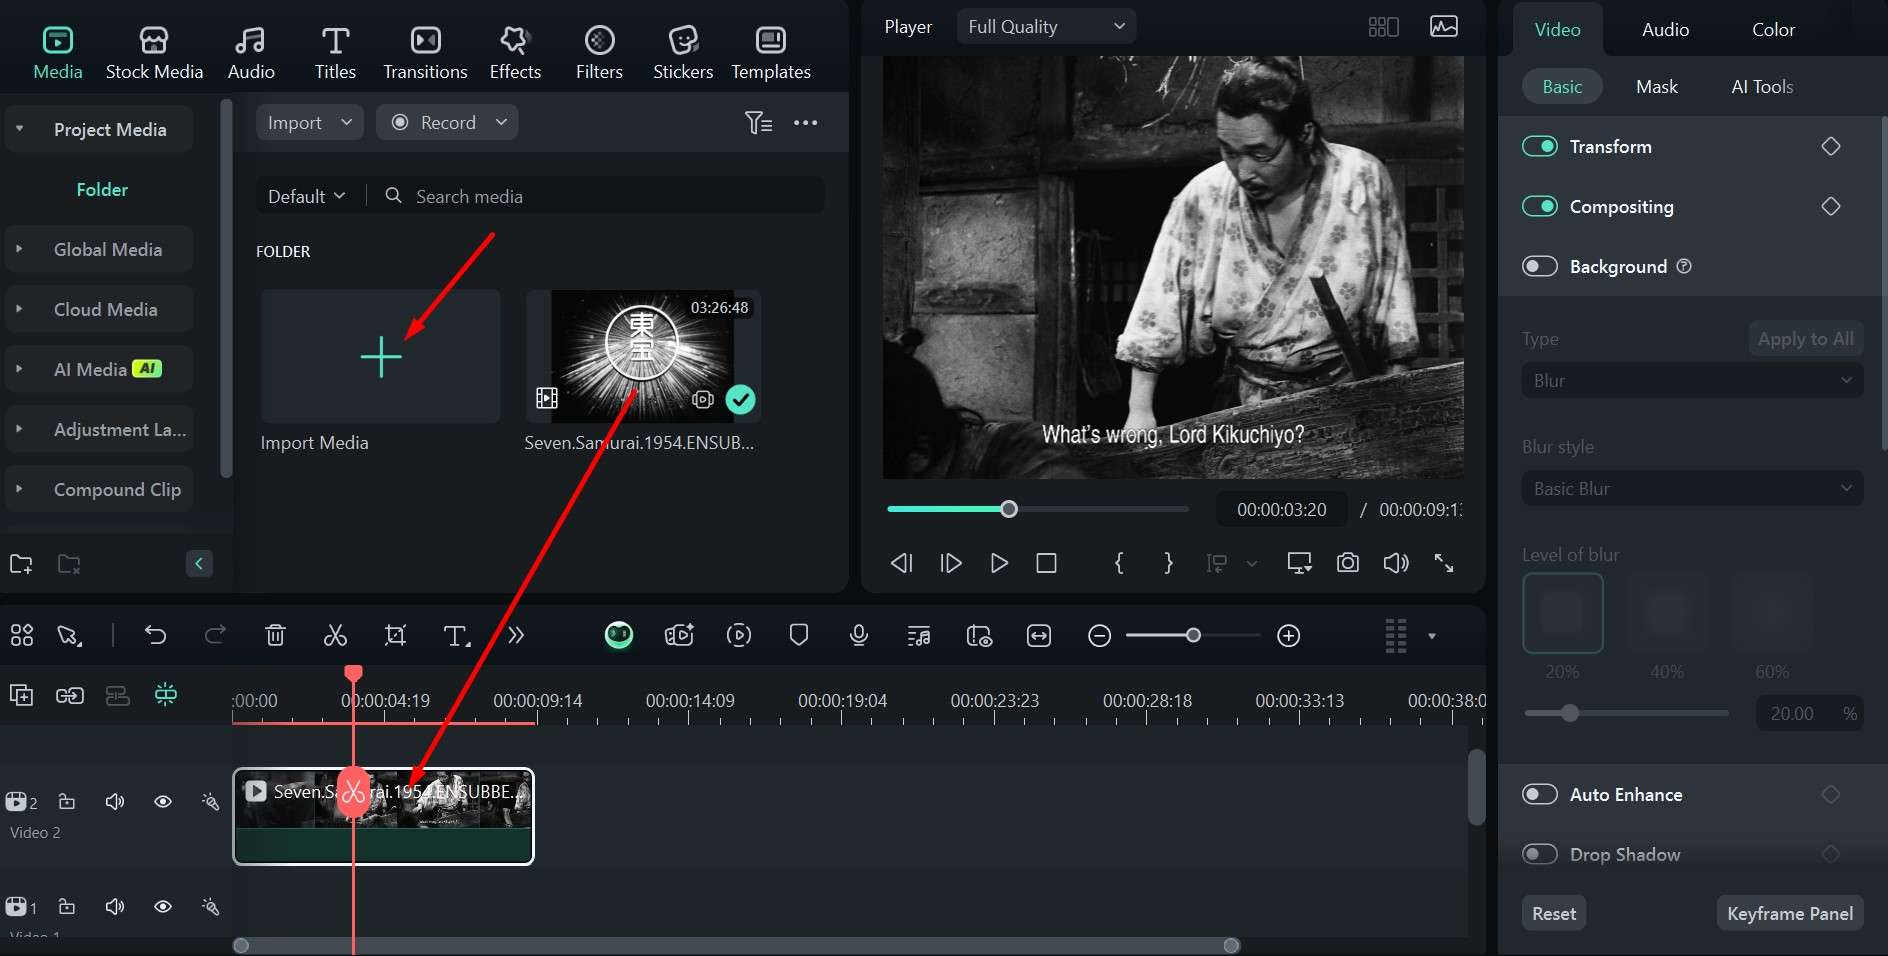Mute the Video 1 track audio
The height and width of the screenshot is (956, 1888).
[115, 907]
